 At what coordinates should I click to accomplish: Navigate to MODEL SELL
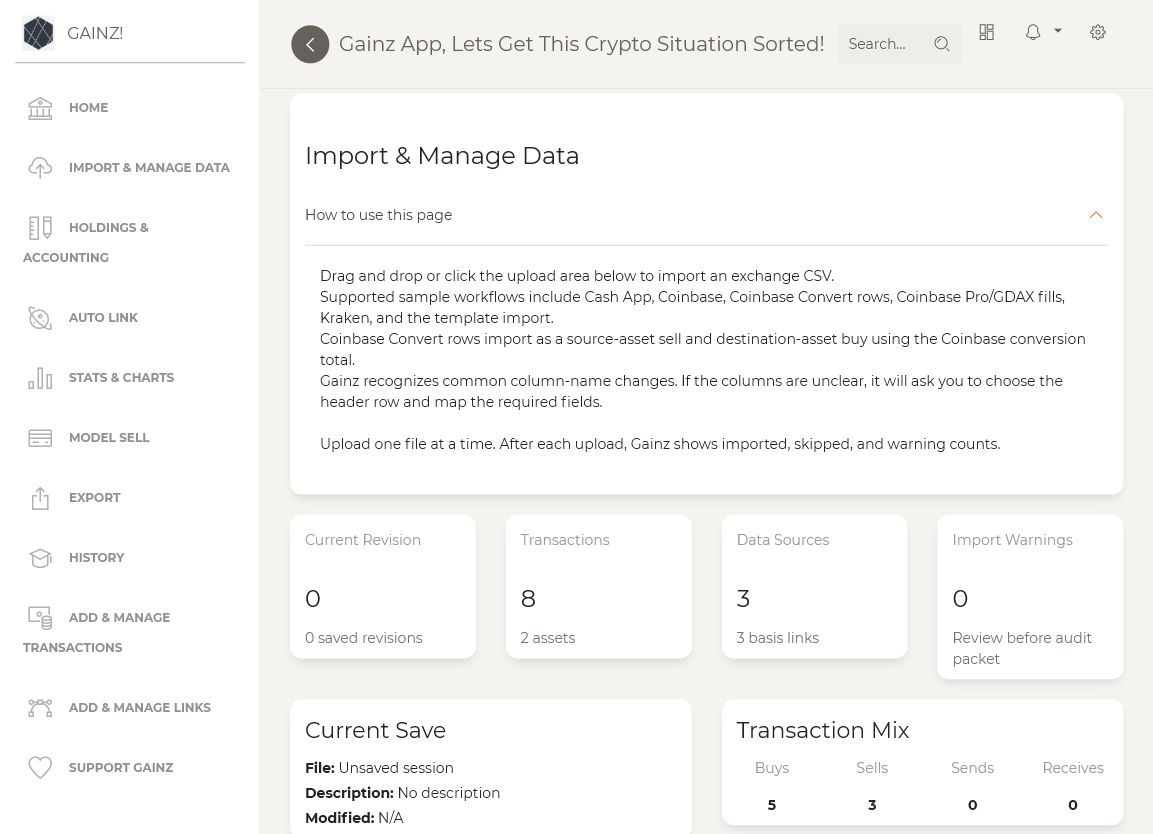click(x=109, y=438)
